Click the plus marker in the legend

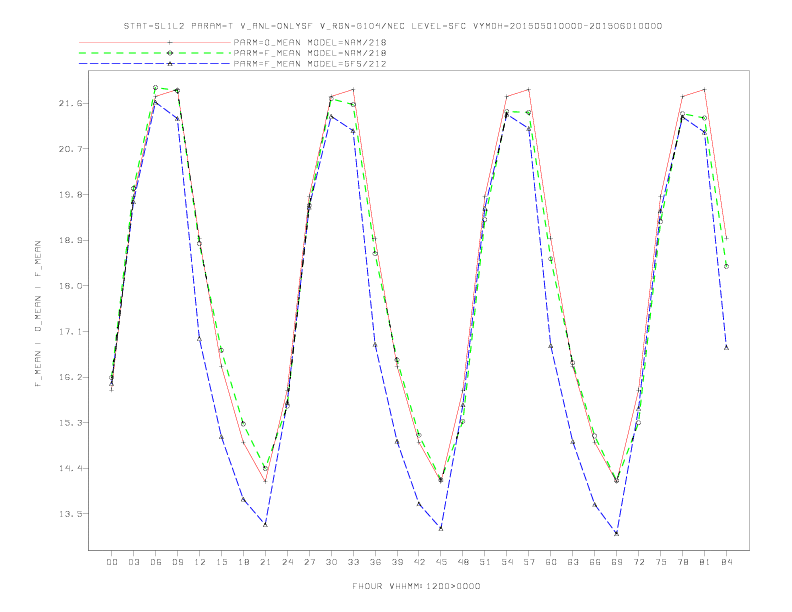point(170,42)
